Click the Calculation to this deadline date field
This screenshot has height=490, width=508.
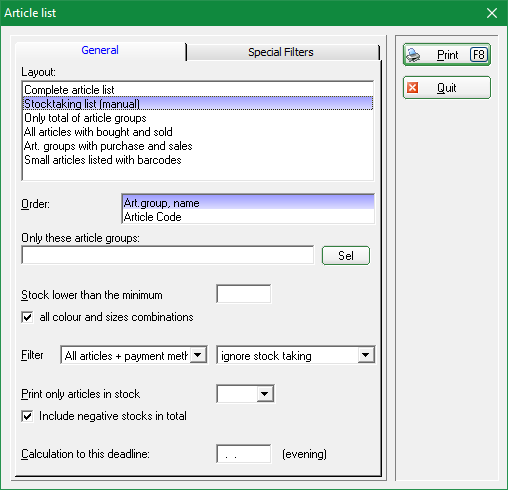coord(244,454)
